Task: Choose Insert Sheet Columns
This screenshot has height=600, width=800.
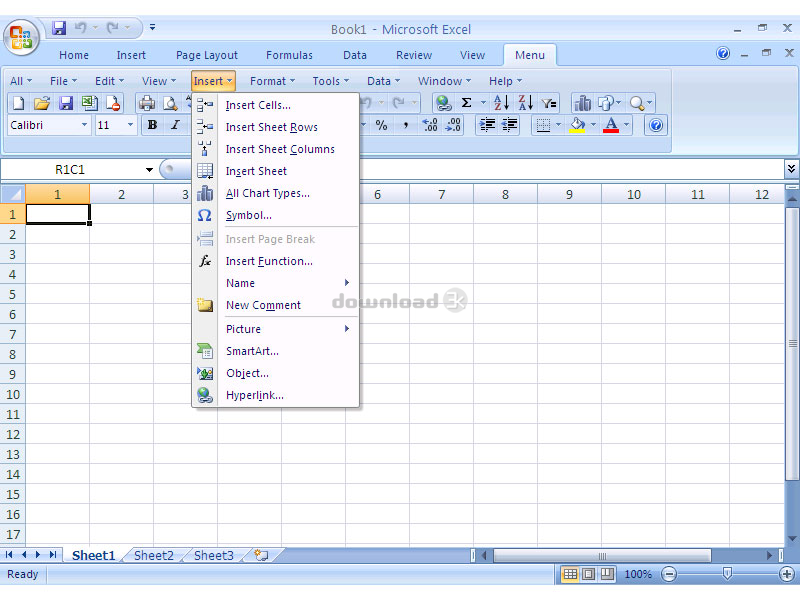Action: click(x=276, y=149)
